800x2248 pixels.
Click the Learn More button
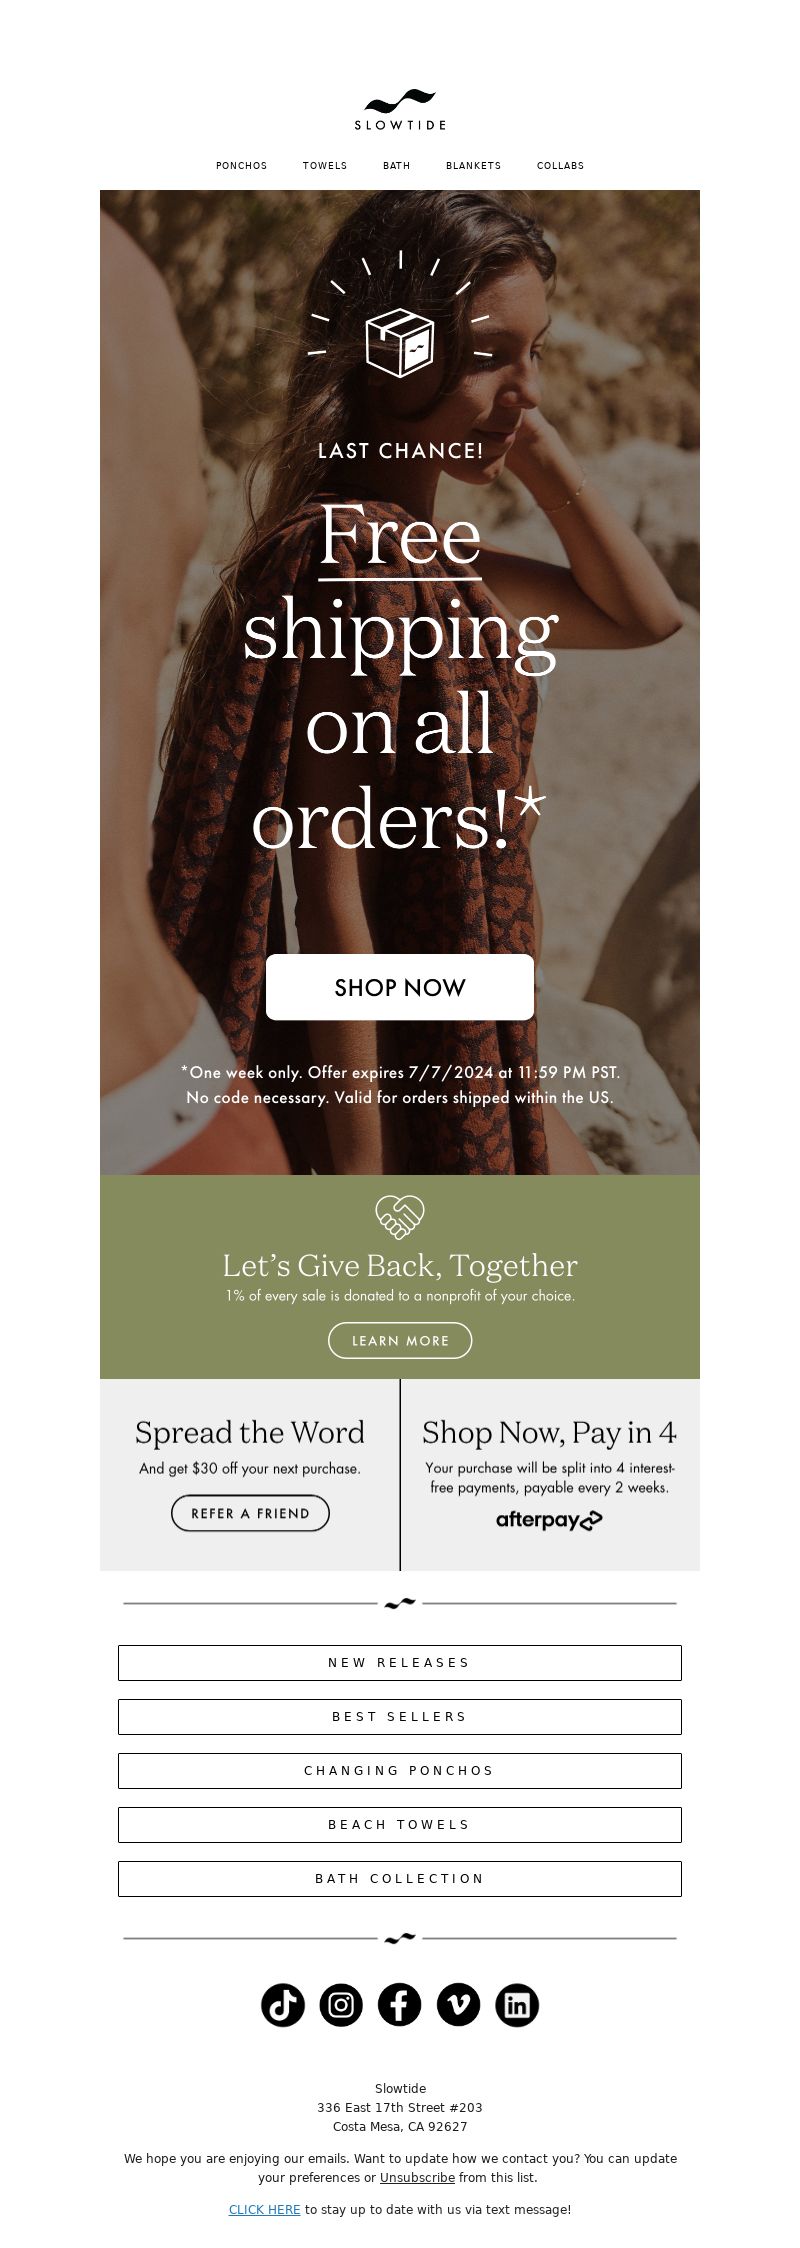[400, 1340]
